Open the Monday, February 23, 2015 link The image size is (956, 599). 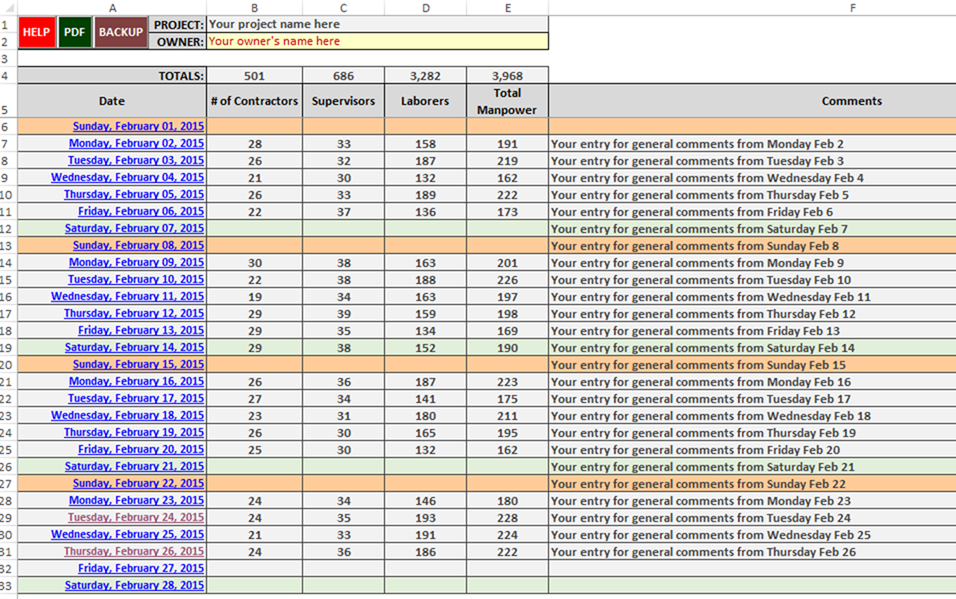(136, 500)
